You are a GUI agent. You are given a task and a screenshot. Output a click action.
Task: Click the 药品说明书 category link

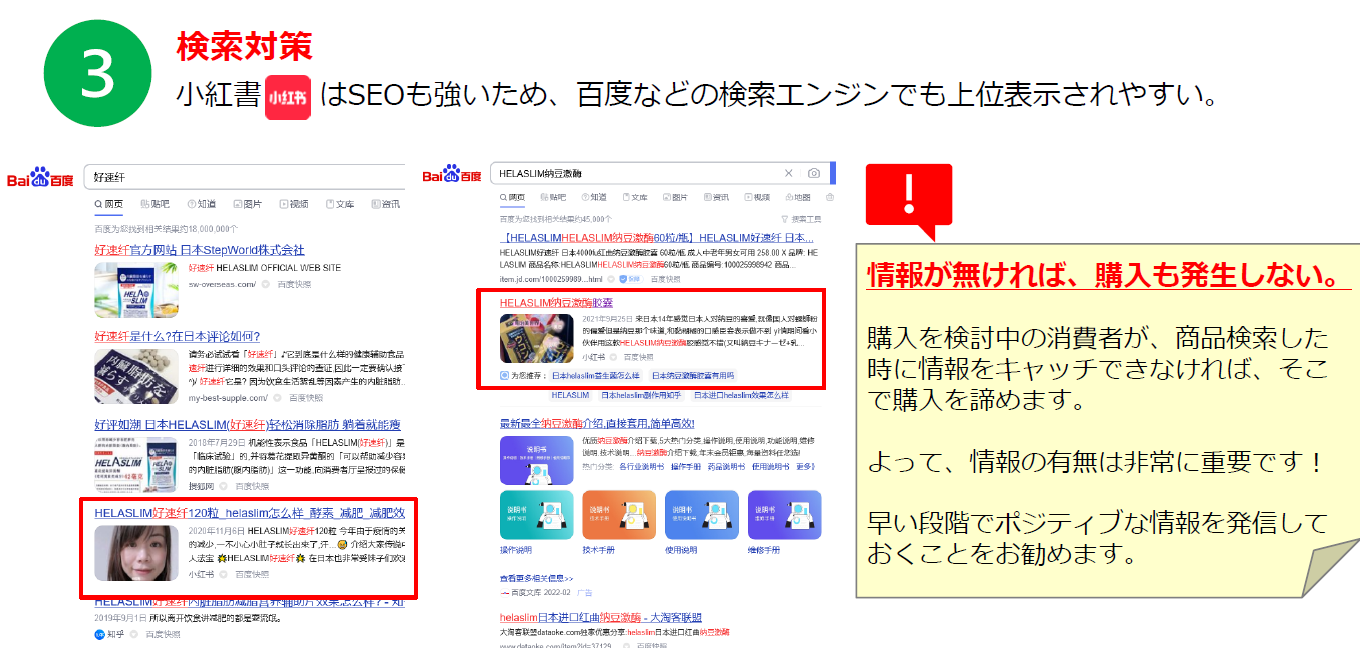pos(727,466)
